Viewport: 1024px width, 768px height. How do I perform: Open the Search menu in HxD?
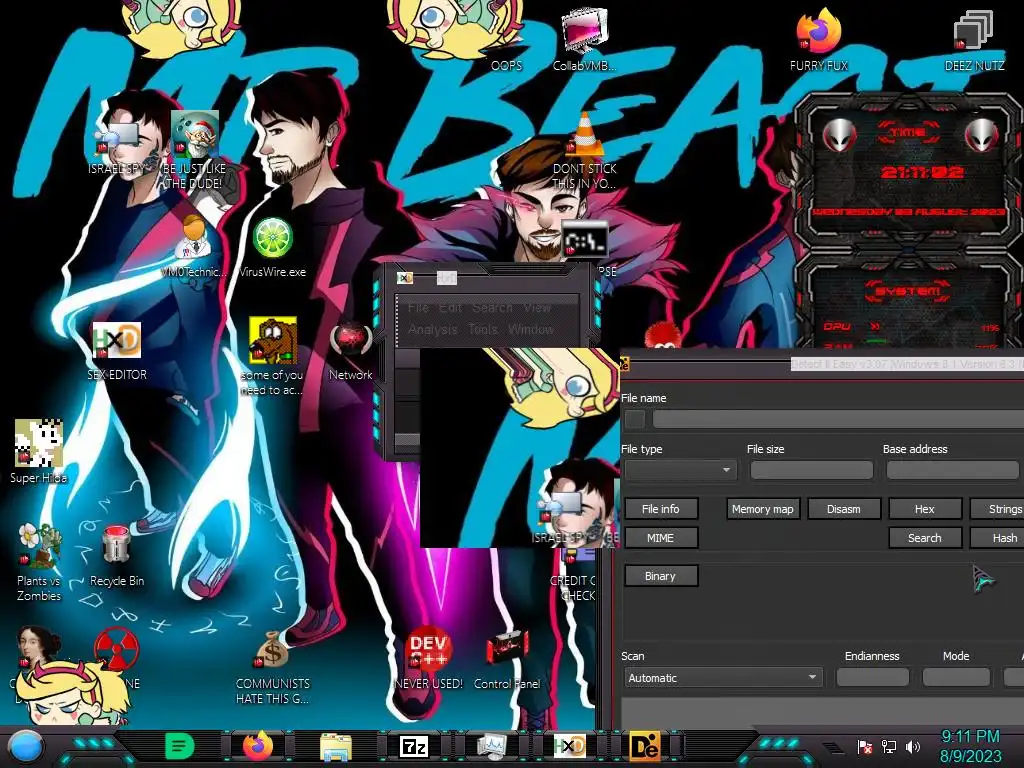click(492, 307)
